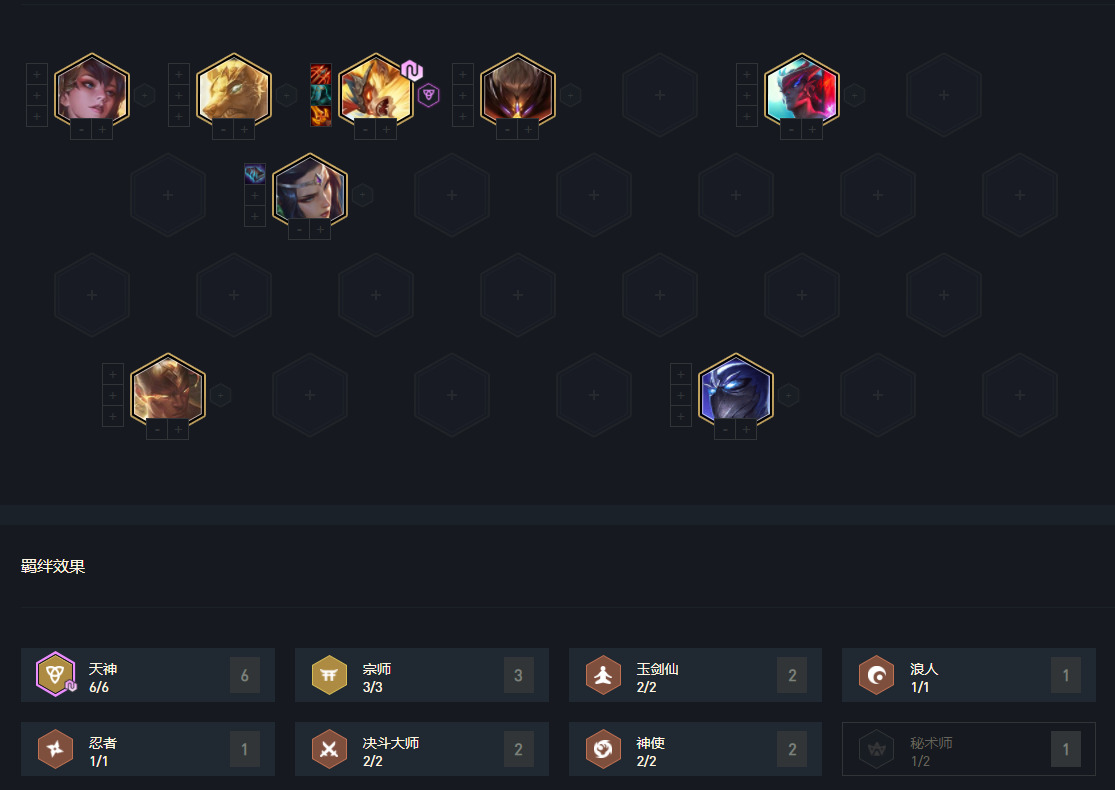Toggle the purple trait hexagon beside Wukong

(x=428, y=95)
